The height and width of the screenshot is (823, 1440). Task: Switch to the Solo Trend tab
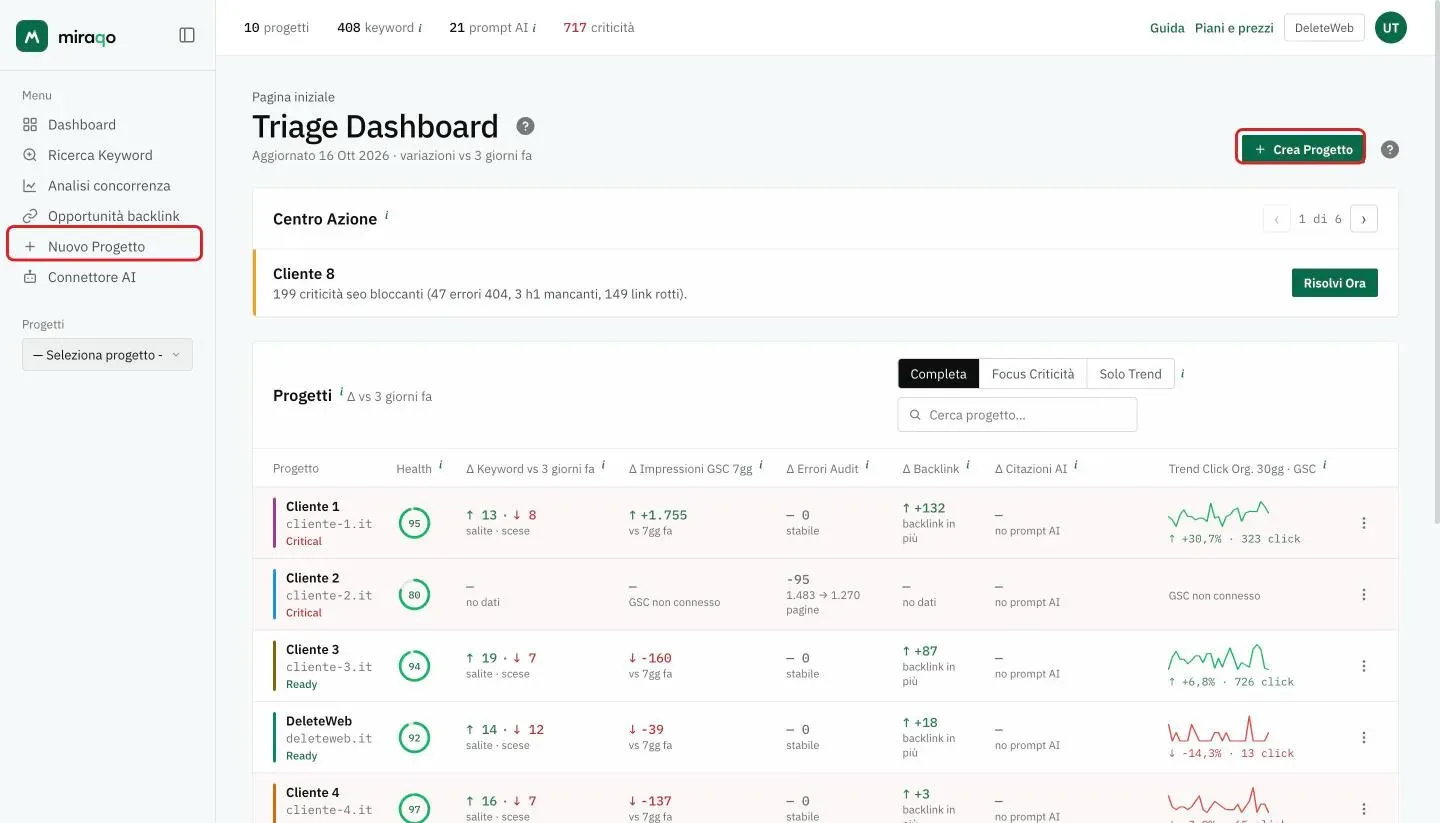coord(1130,374)
